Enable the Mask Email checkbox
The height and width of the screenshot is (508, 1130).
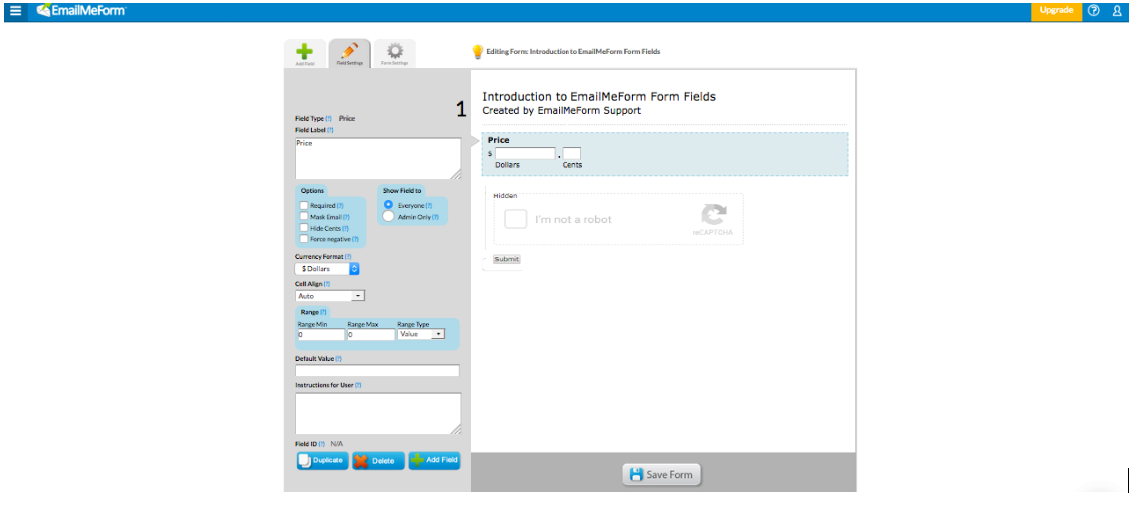304,216
